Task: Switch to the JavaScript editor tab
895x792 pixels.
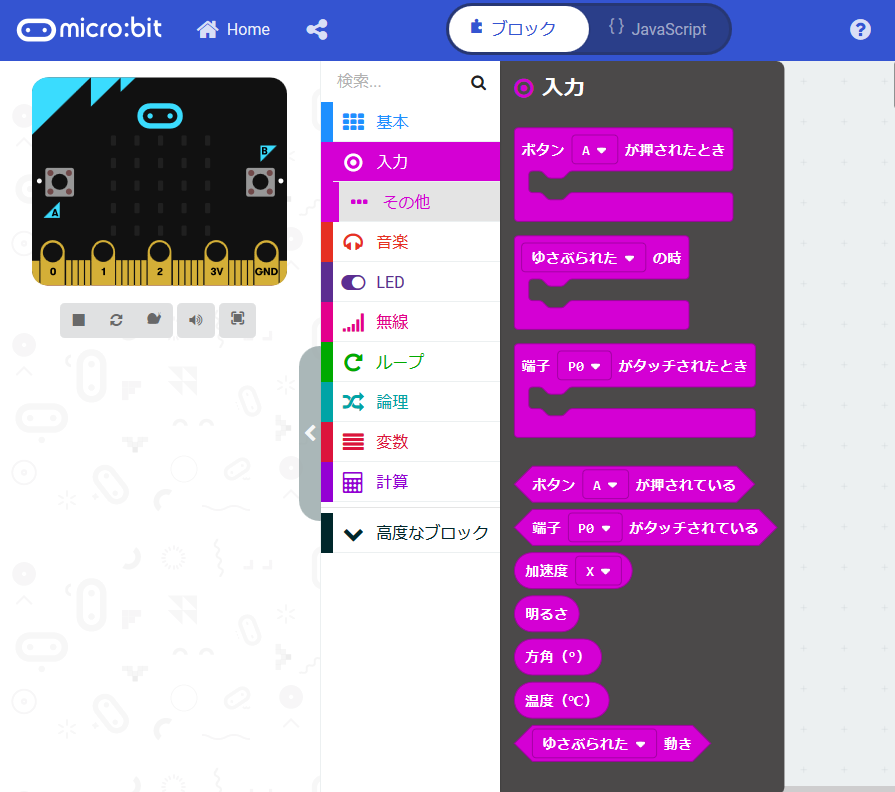Action: click(658, 29)
